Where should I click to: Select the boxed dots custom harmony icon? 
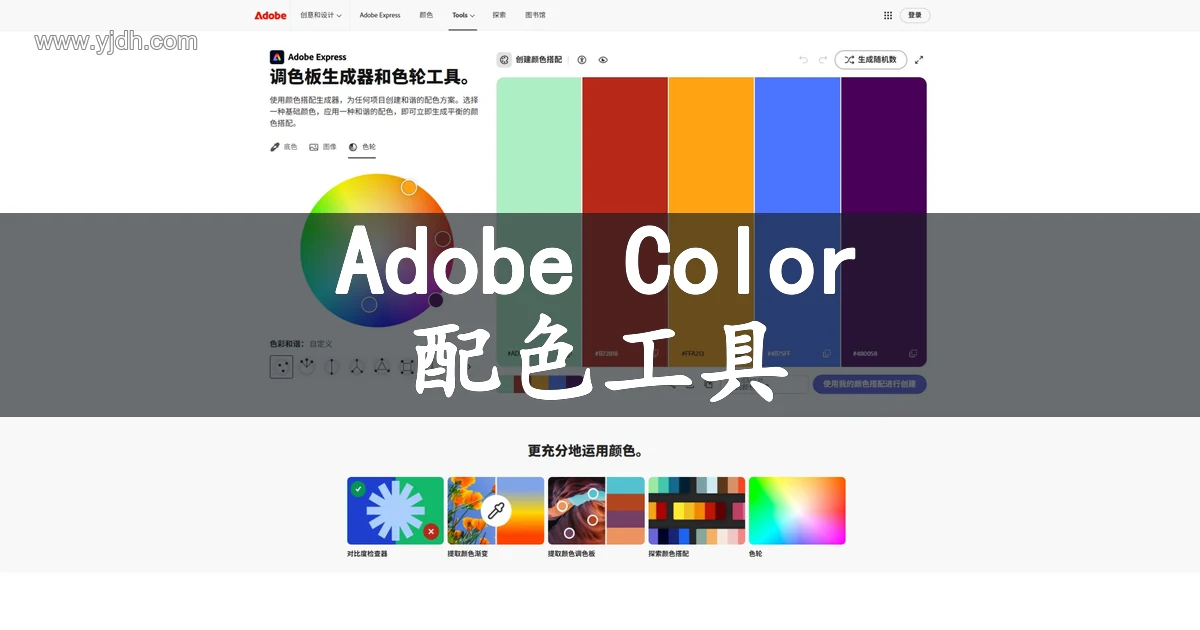click(x=281, y=367)
